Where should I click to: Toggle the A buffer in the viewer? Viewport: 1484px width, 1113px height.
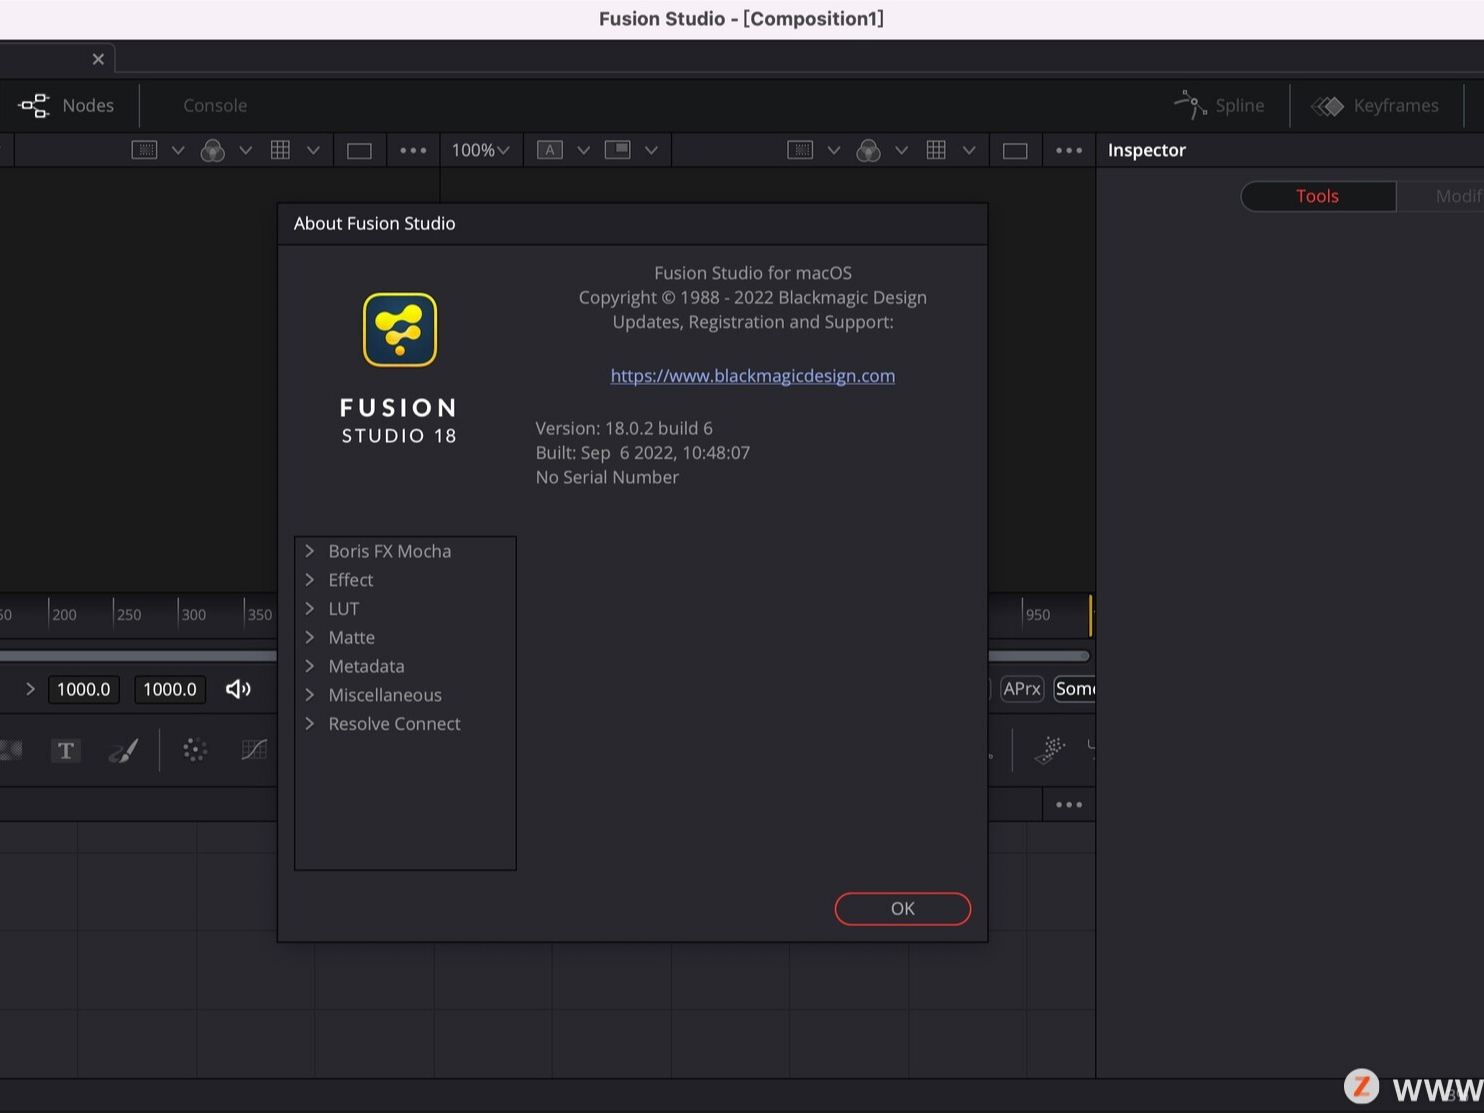pyautogui.click(x=549, y=150)
